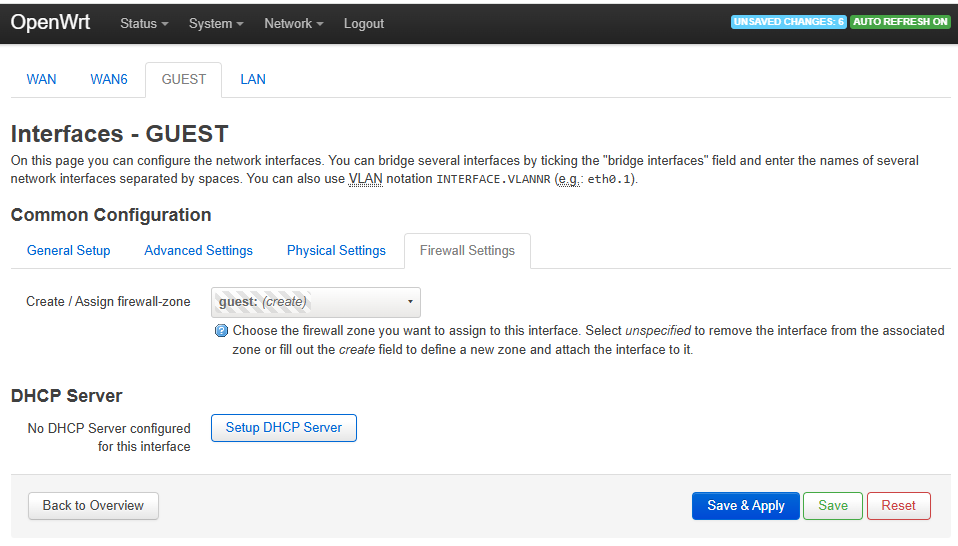Open the General Setup tab

(x=68, y=250)
